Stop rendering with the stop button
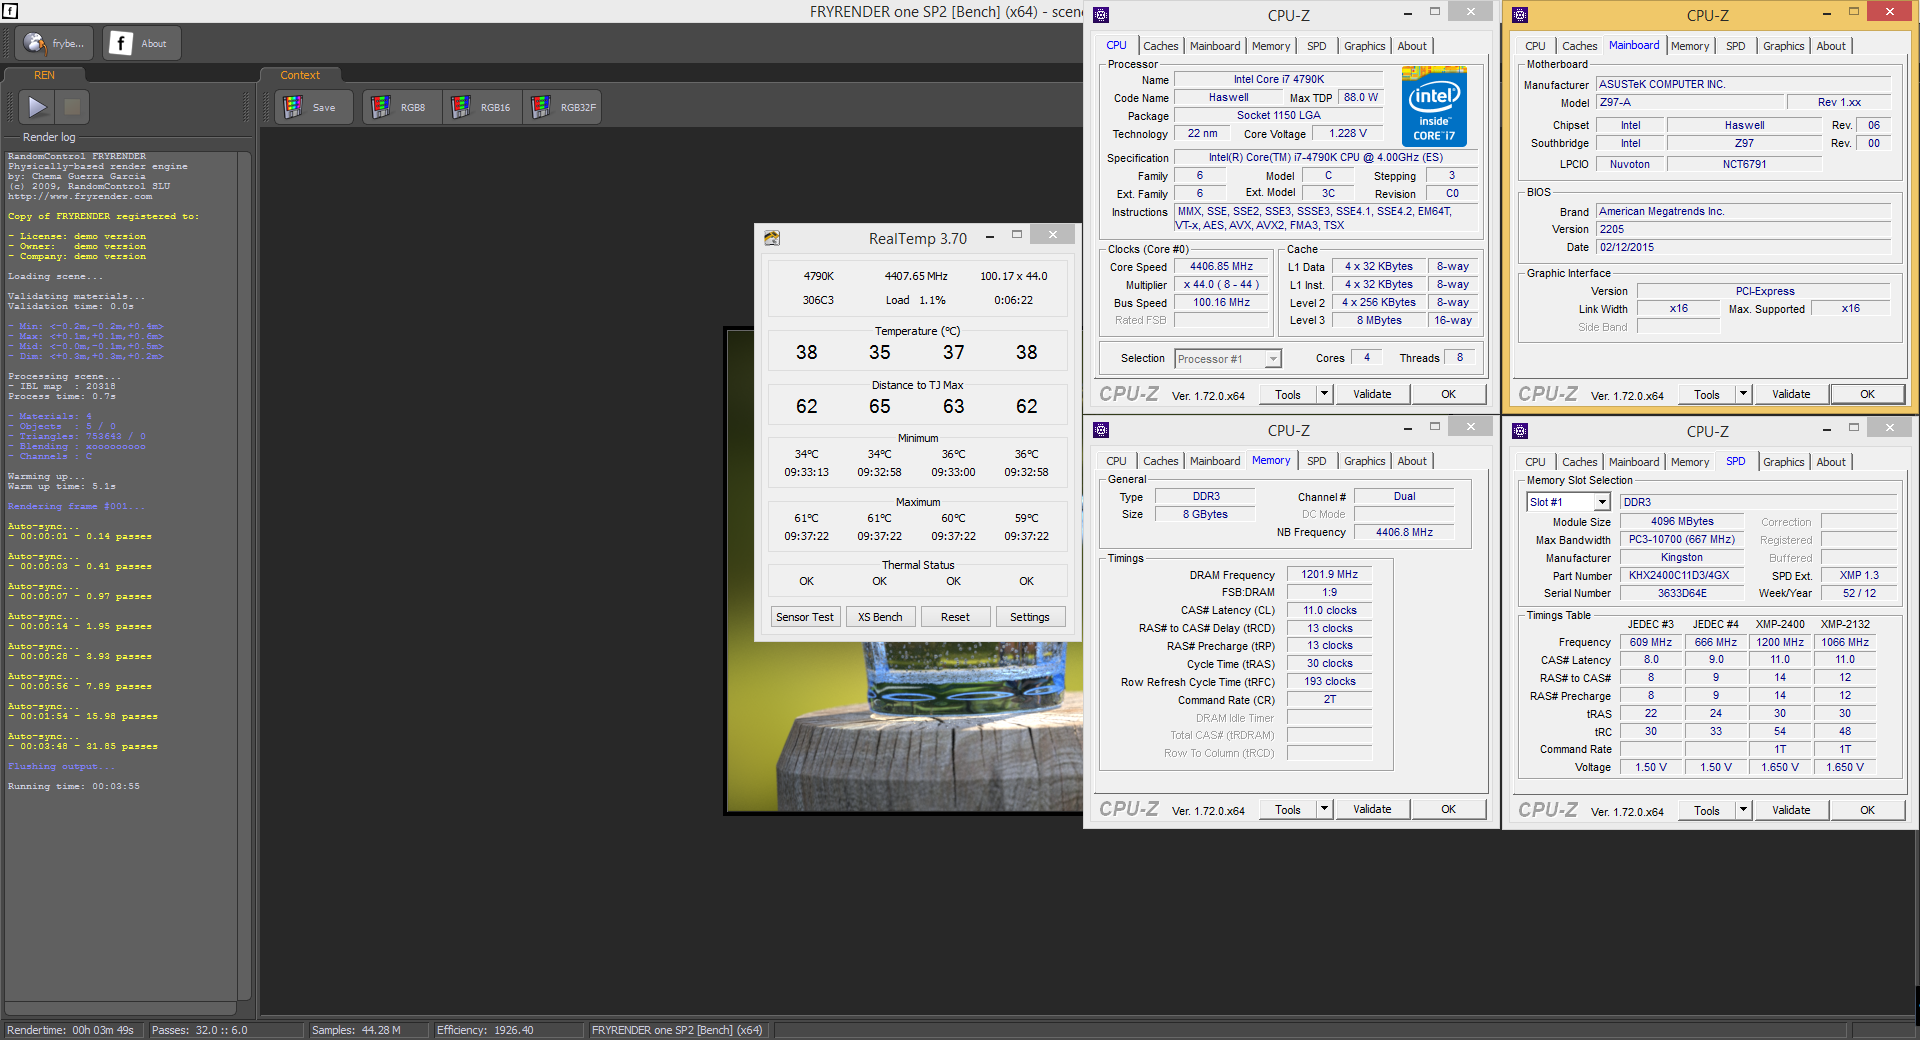1920x1040 pixels. [72, 106]
